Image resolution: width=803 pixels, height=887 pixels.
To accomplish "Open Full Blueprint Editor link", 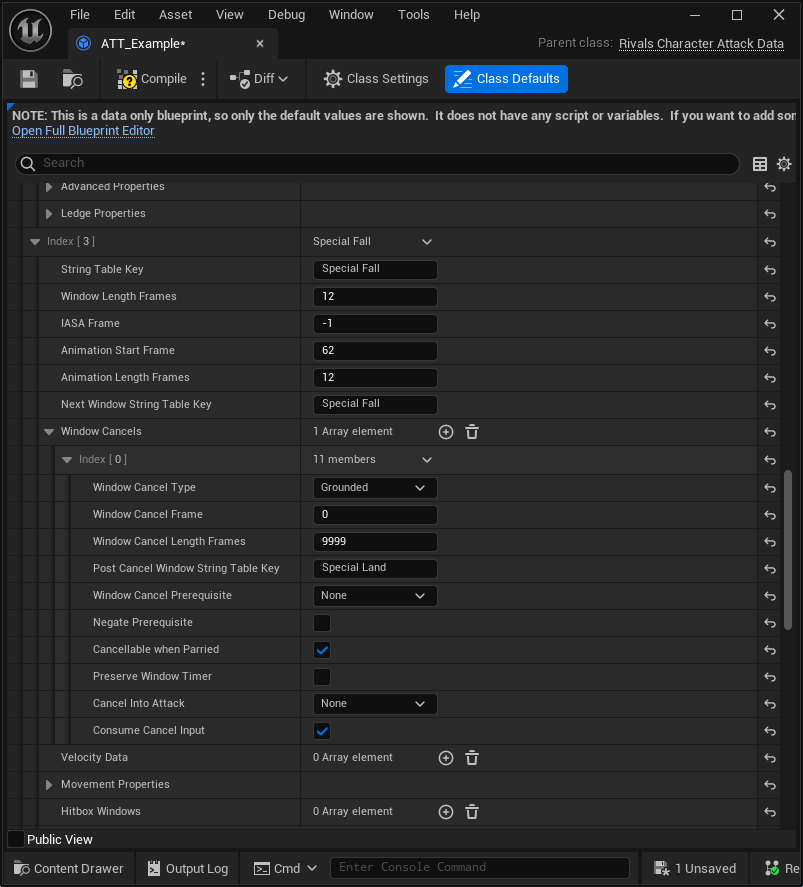I will pyautogui.click(x=83, y=131).
